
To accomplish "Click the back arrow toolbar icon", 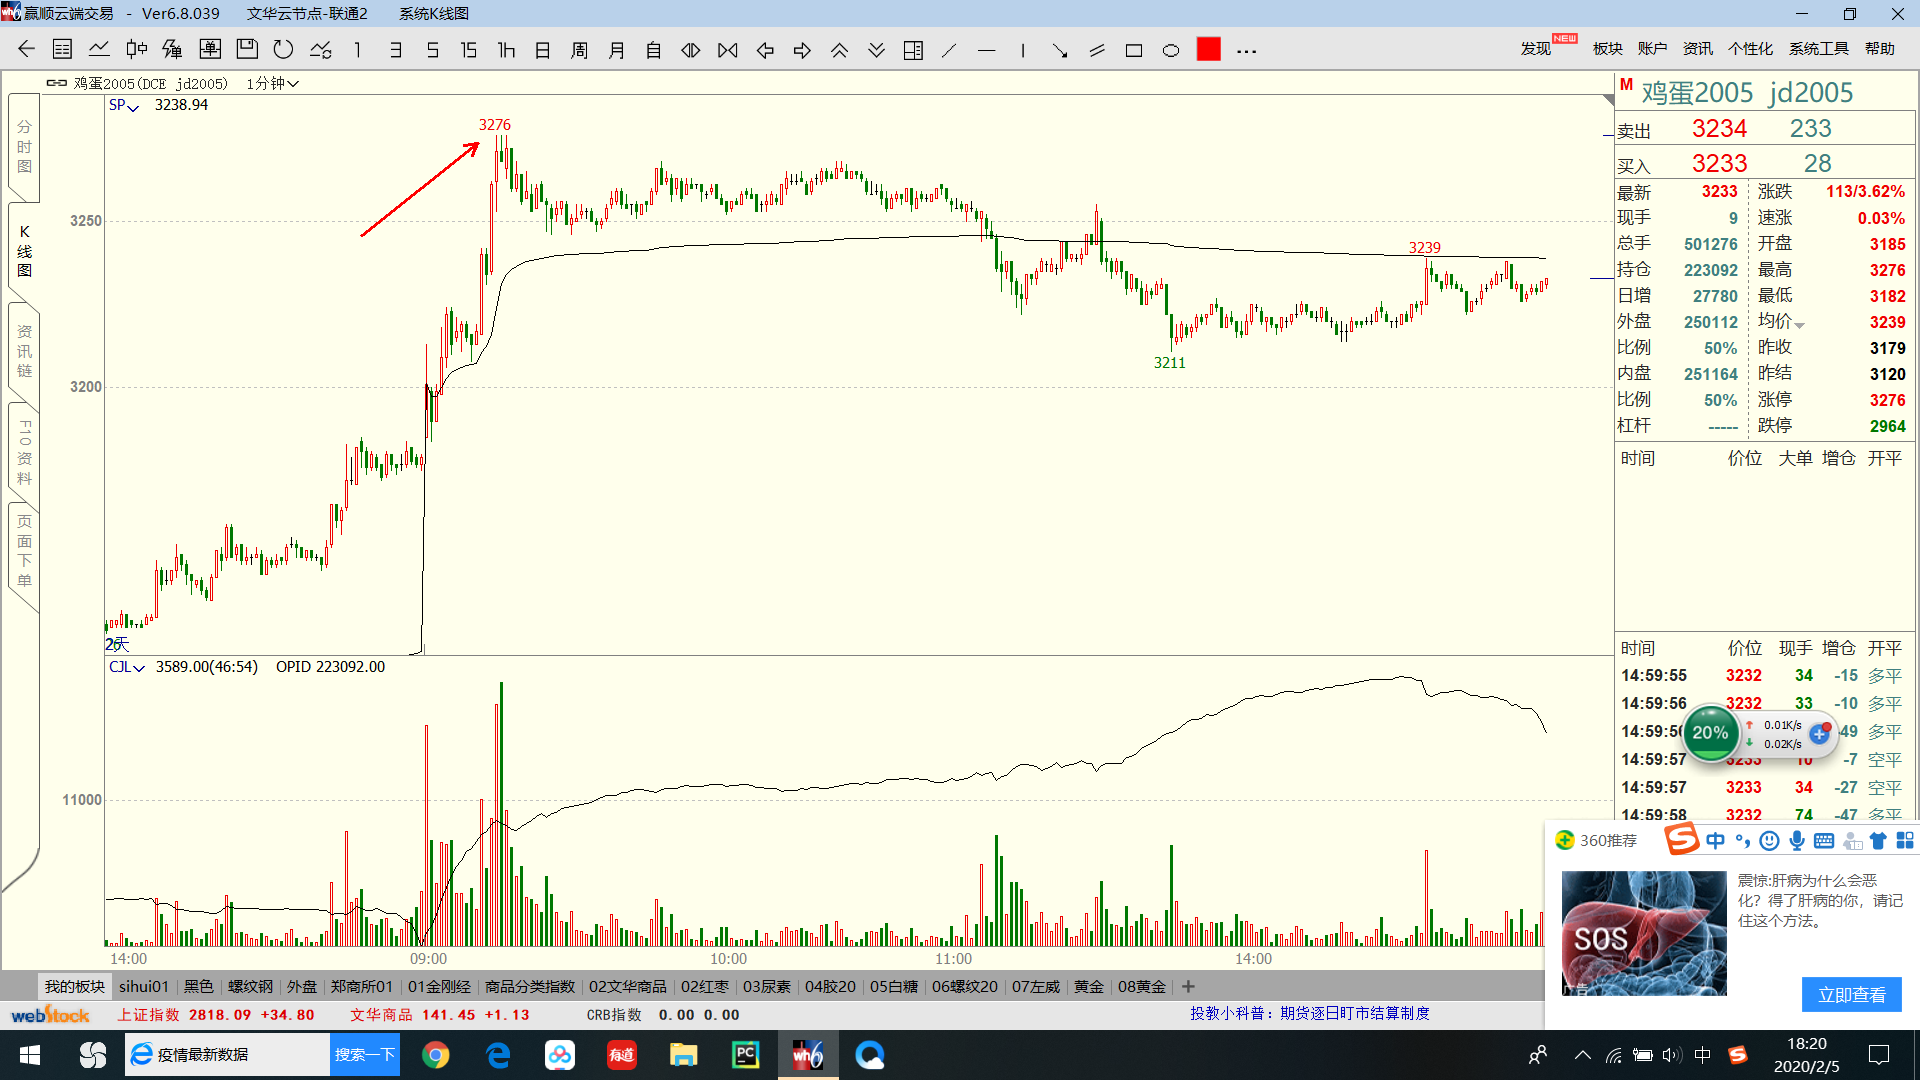I will [x=27, y=50].
